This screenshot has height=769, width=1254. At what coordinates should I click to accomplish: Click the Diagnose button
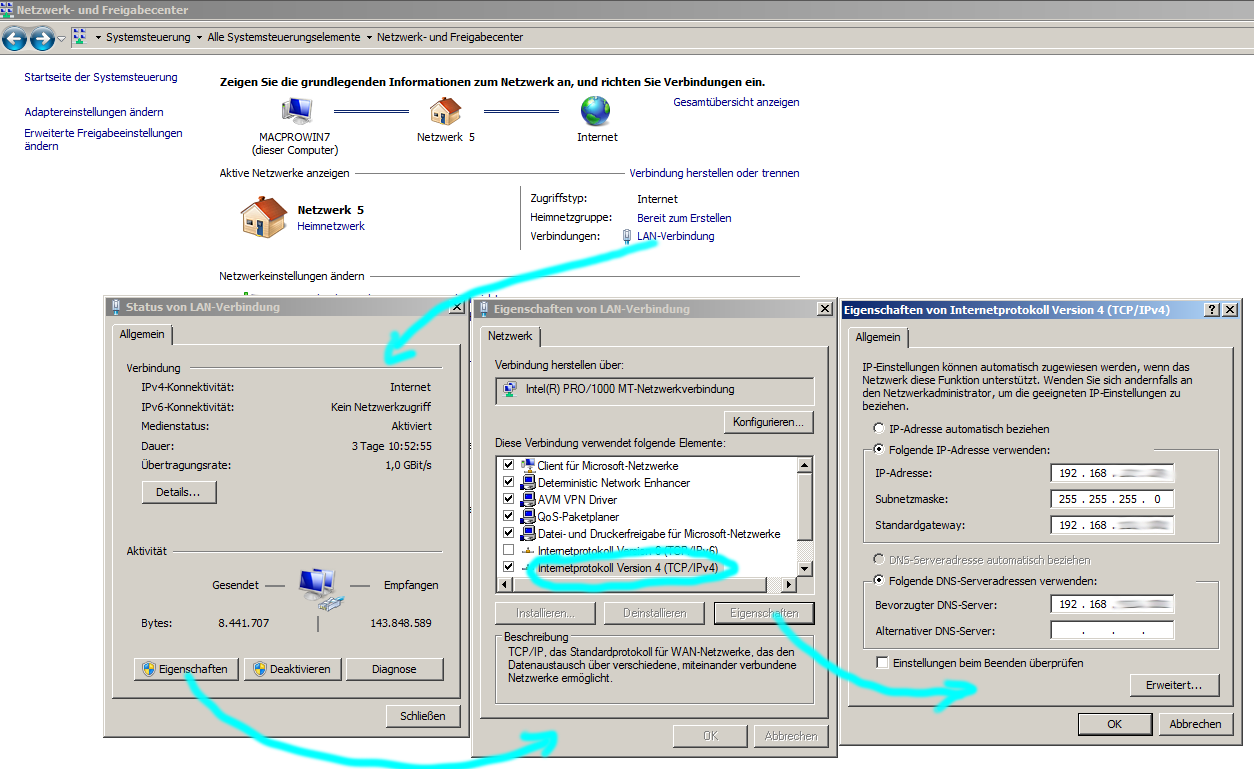[394, 669]
